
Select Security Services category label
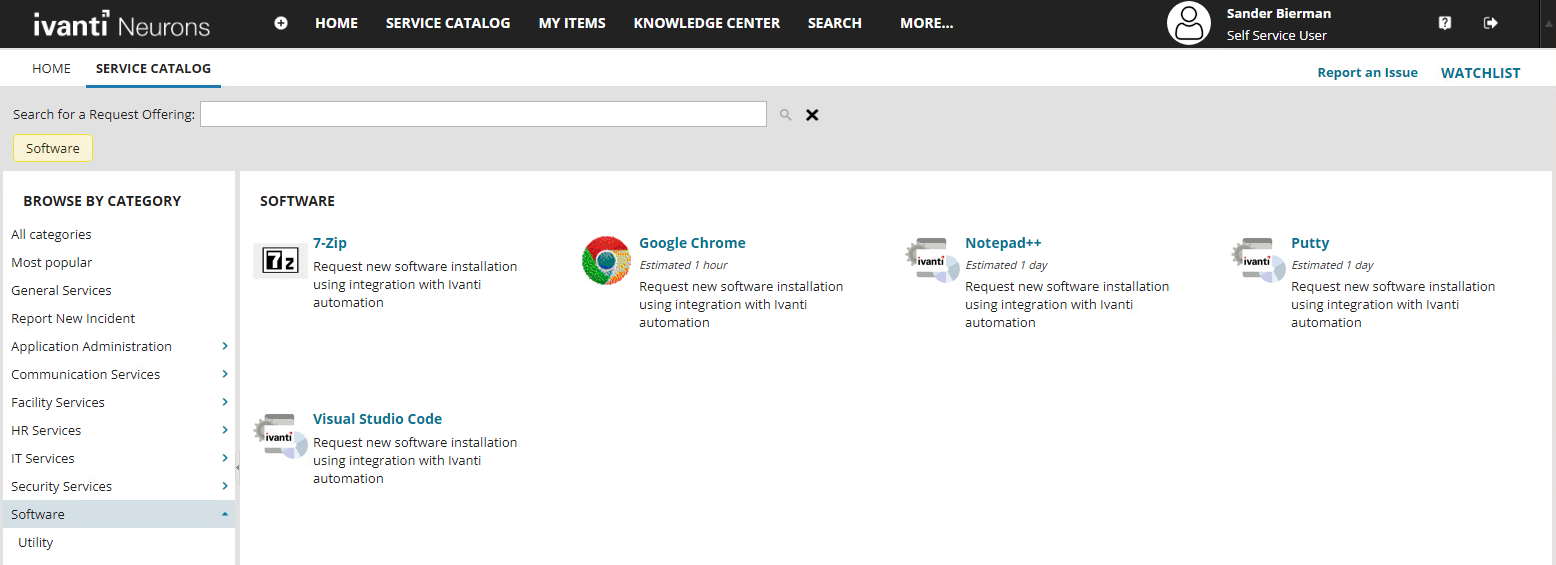[x=61, y=486]
